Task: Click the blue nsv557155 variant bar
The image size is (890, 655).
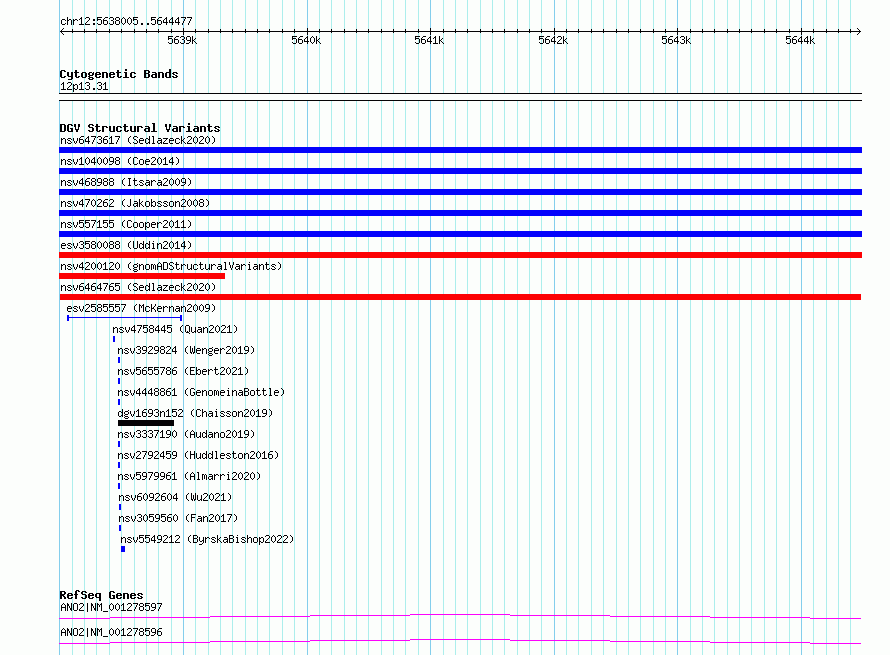Action: point(460,234)
